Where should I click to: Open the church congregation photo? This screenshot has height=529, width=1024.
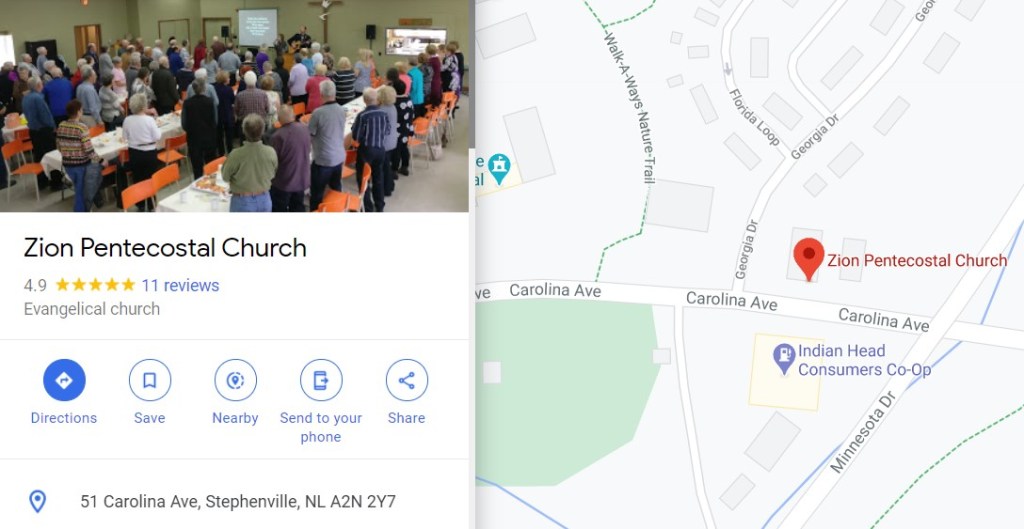click(234, 106)
